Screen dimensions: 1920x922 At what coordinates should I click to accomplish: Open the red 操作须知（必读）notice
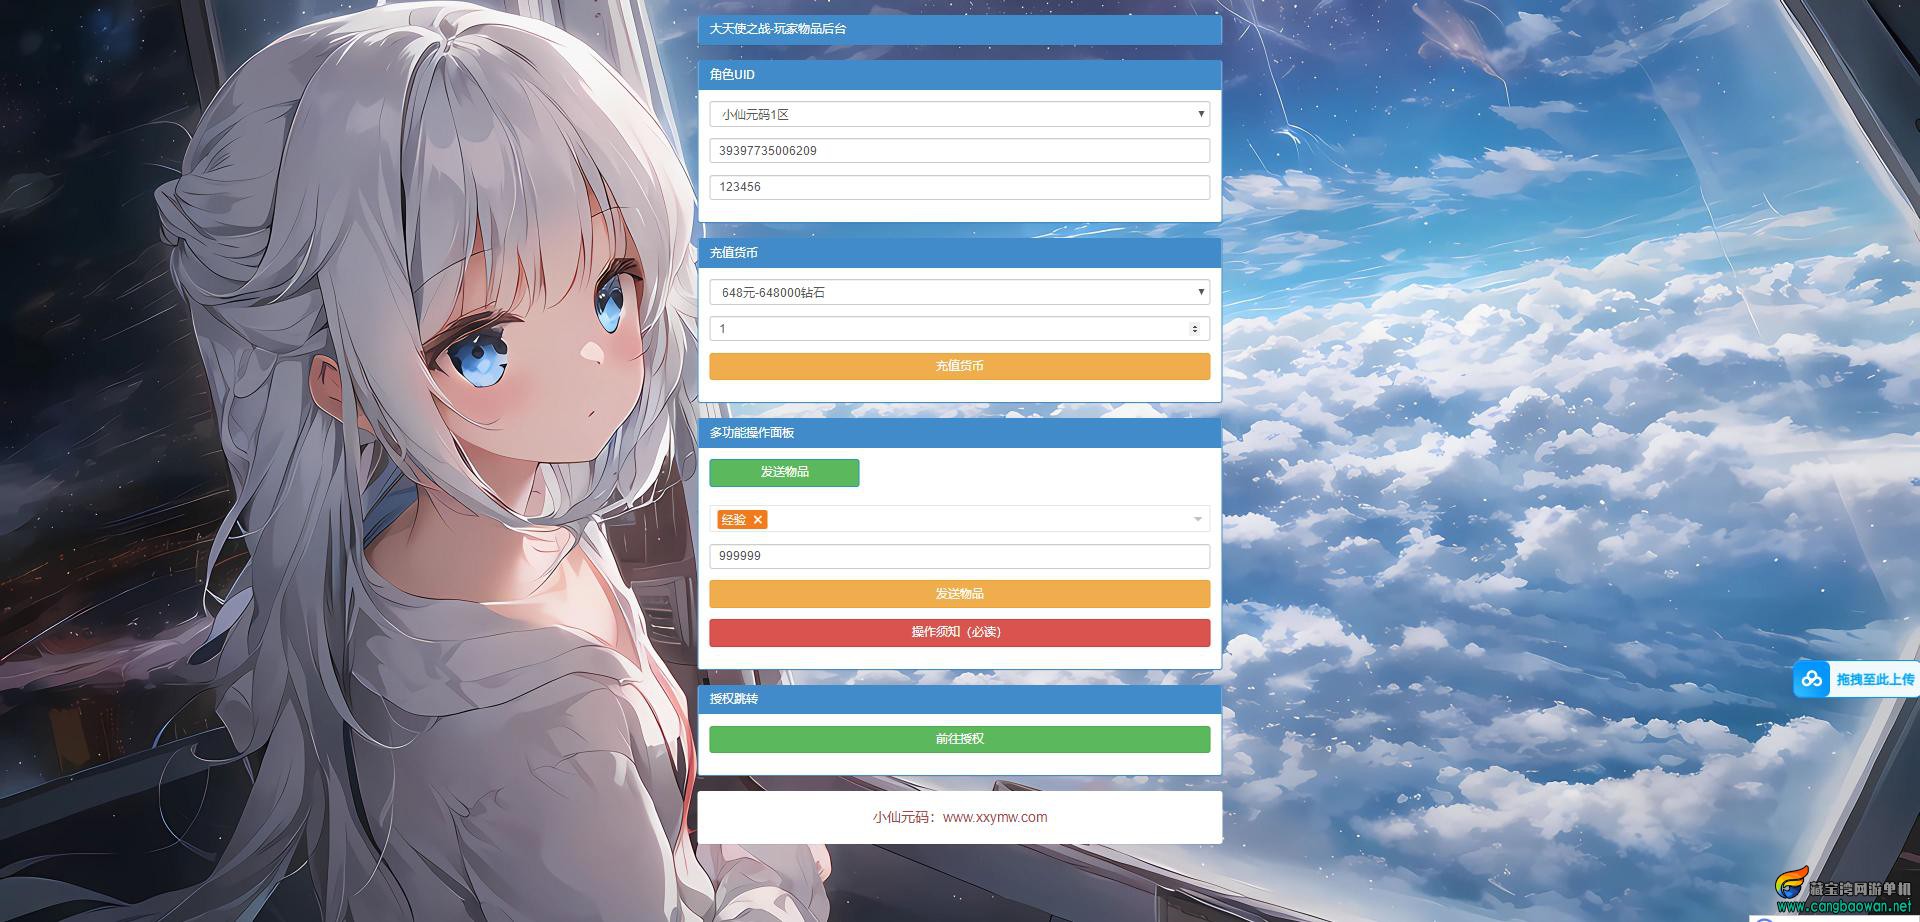coord(959,632)
